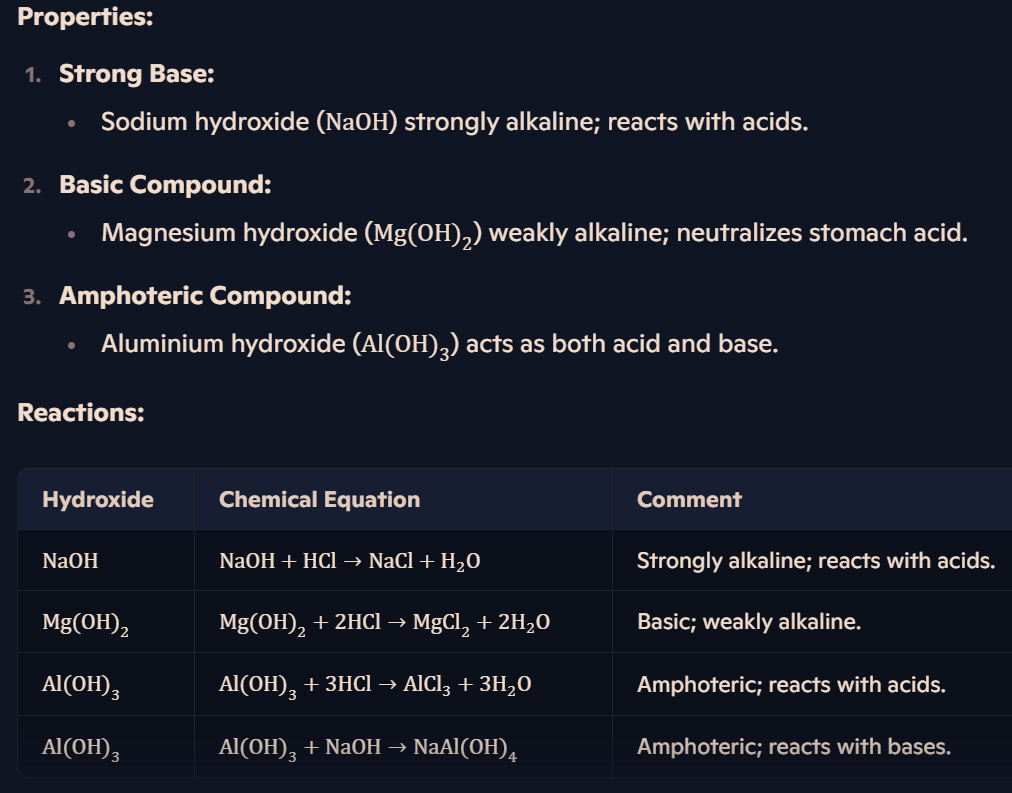Click 'Basic; weakly alkaline.' comment
This screenshot has width=1012, height=793.
click(x=749, y=622)
